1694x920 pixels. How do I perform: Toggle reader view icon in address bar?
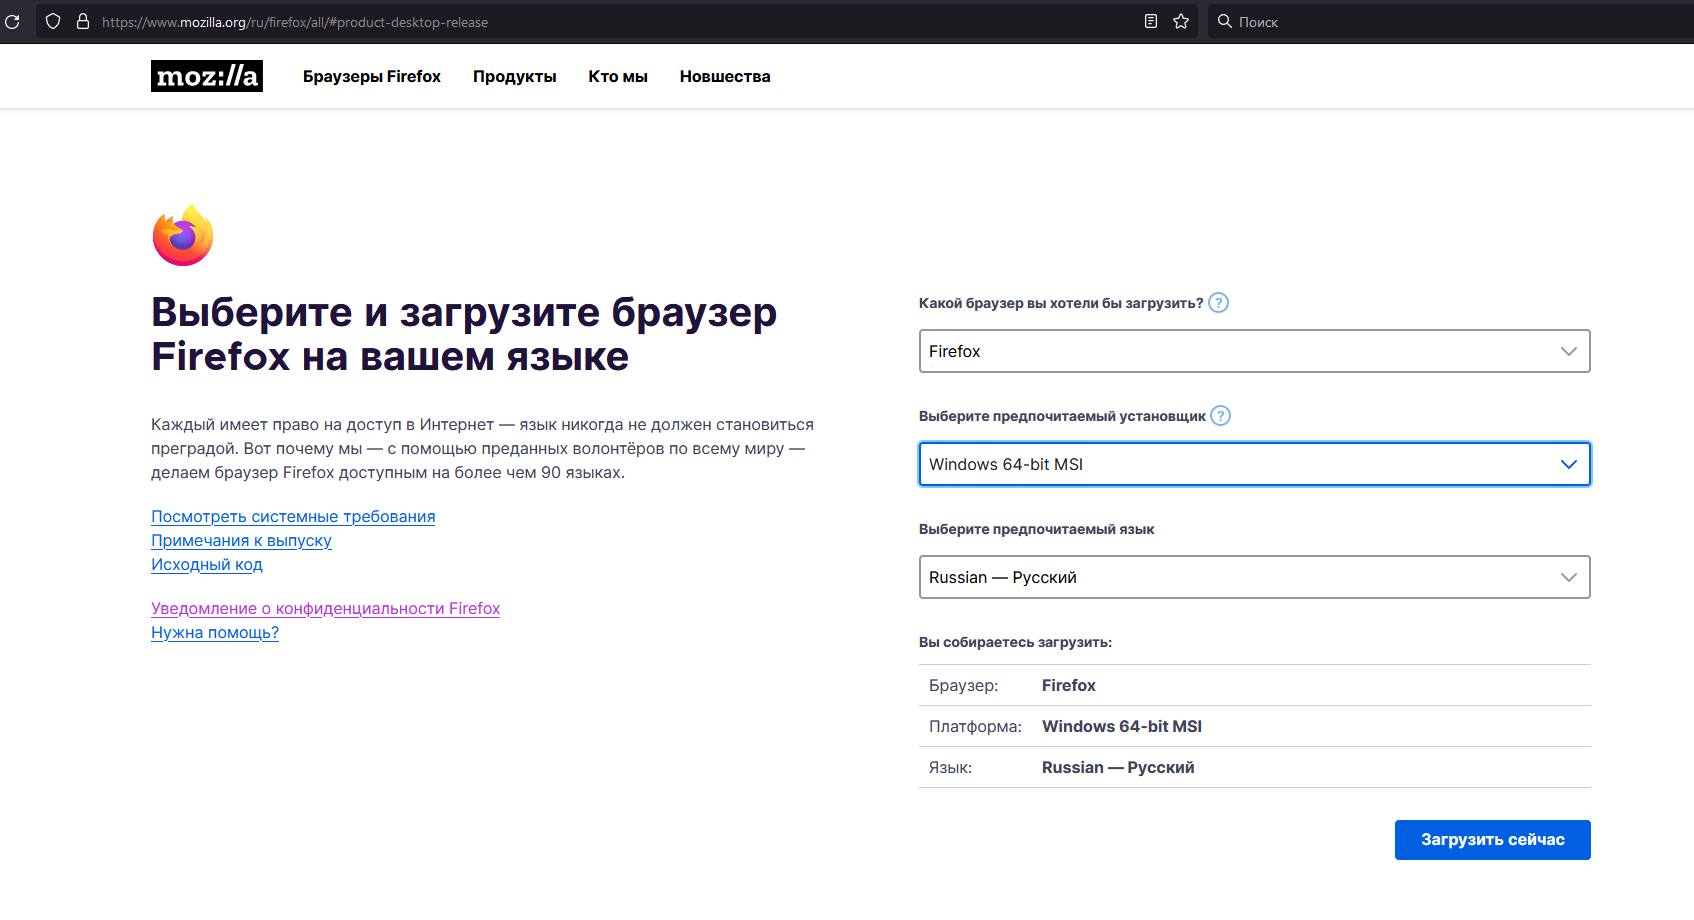pyautogui.click(x=1151, y=21)
